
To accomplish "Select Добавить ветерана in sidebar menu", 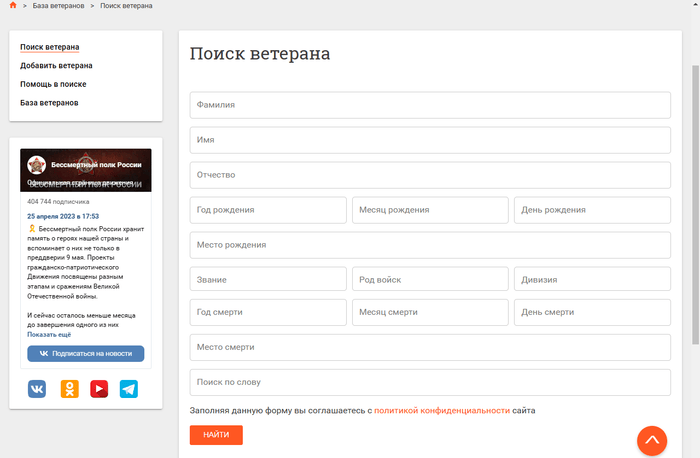I will tap(56, 66).
